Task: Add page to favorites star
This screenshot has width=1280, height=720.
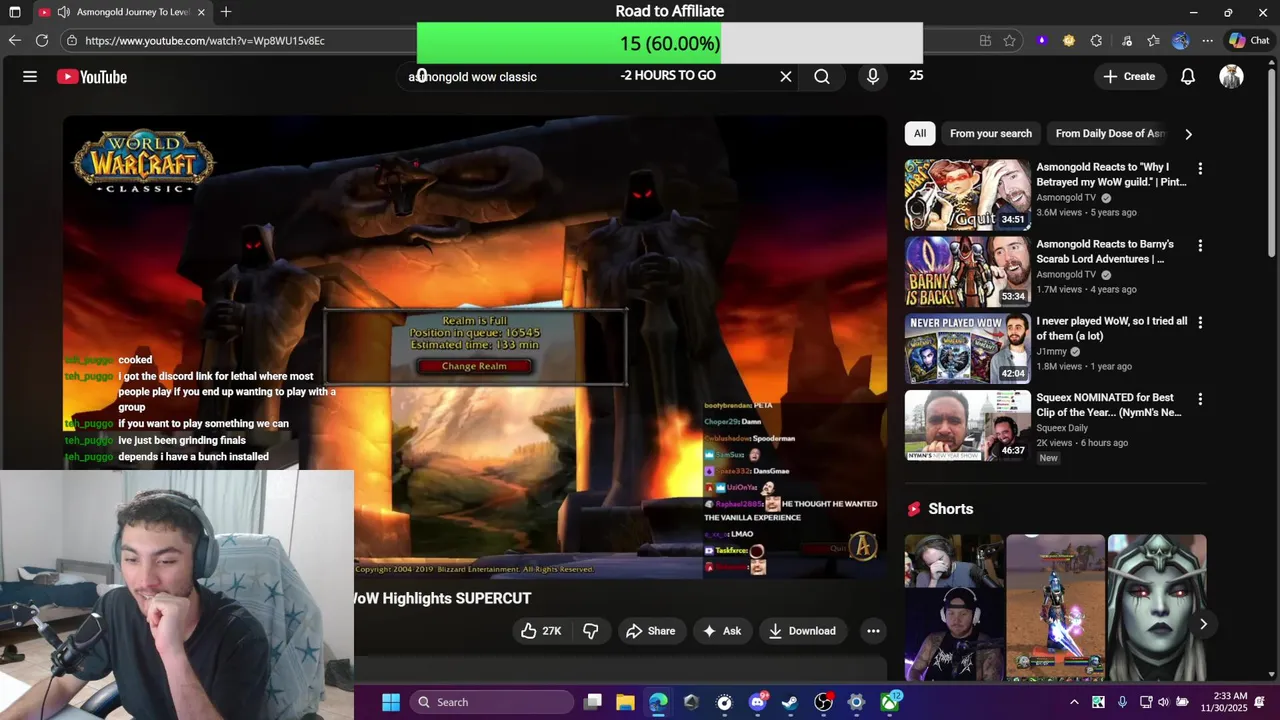Action: (x=1010, y=41)
